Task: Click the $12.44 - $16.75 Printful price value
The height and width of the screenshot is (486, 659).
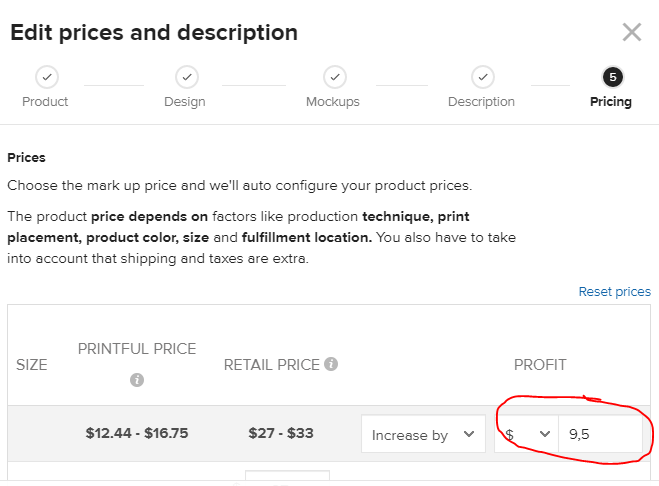Action: (137, 434)
